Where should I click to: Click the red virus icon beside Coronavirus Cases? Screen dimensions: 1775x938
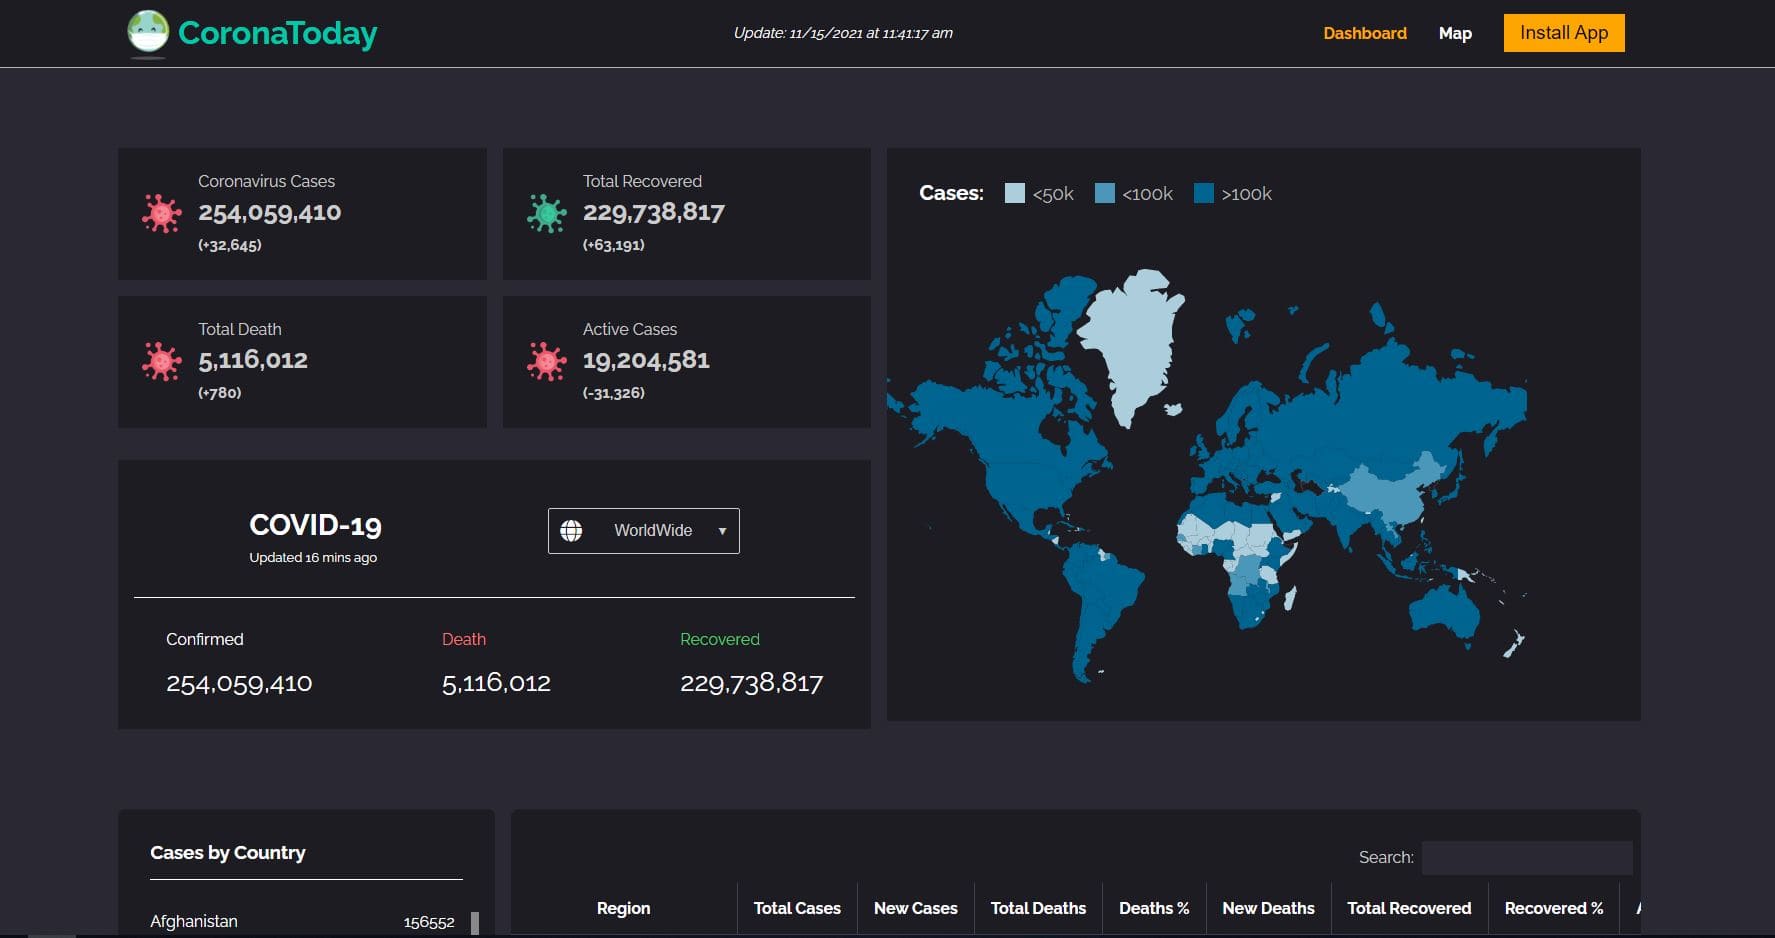tap(161, 213)
